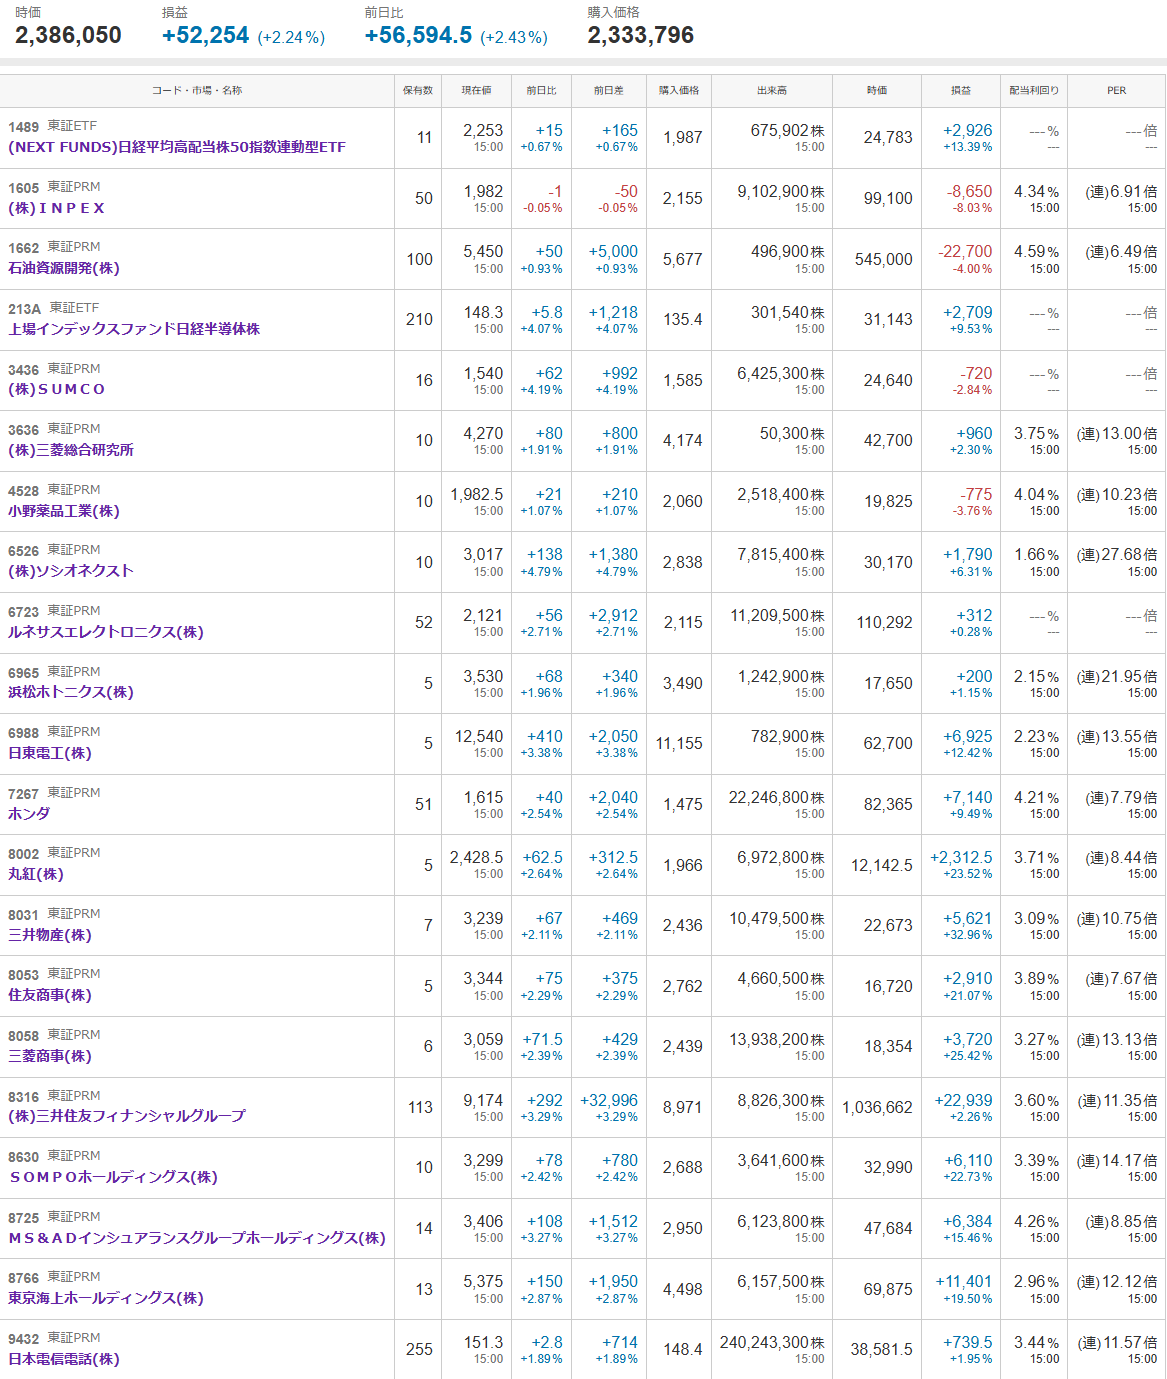
Task: Select ホンダ dividend yield 4.21%
Action: (1037, 797)
